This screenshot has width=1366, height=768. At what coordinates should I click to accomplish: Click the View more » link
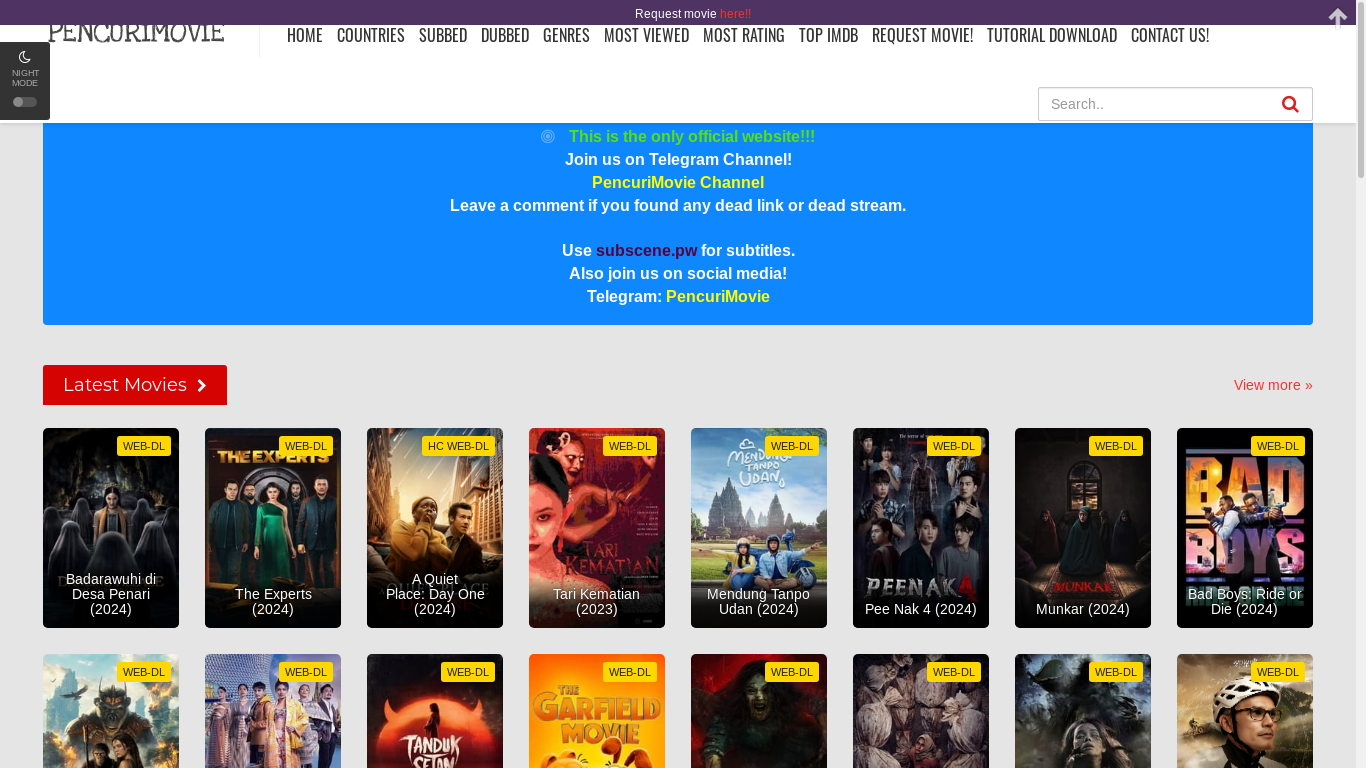(1273, 385)
